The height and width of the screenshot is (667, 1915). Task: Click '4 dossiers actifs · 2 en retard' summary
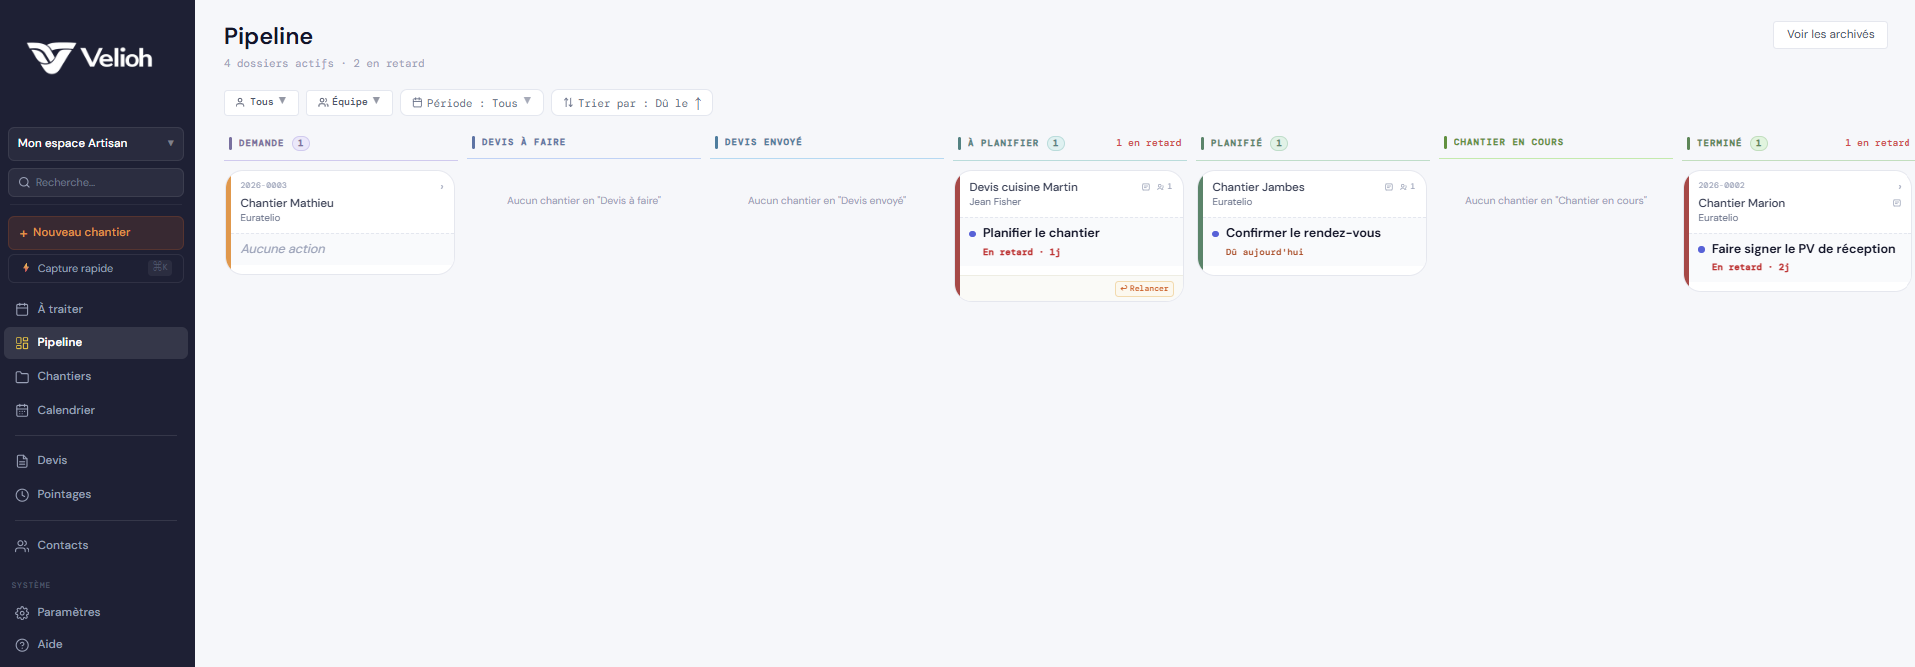(324, 63)
